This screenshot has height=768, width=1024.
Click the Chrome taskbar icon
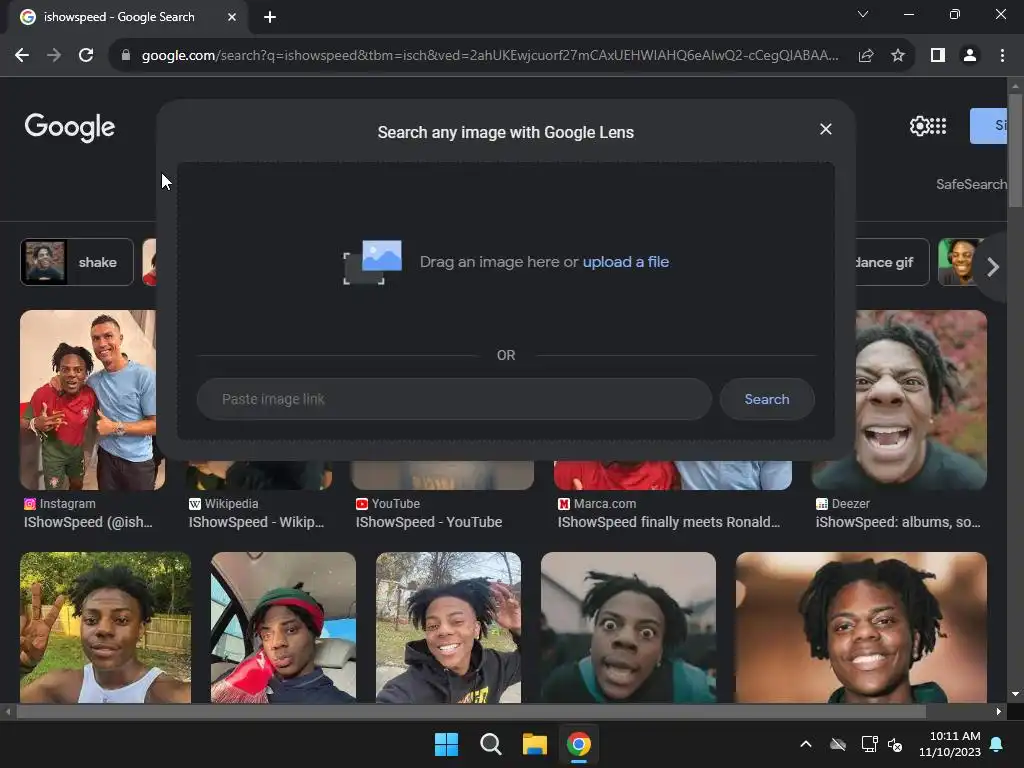(x=579, y=744)
